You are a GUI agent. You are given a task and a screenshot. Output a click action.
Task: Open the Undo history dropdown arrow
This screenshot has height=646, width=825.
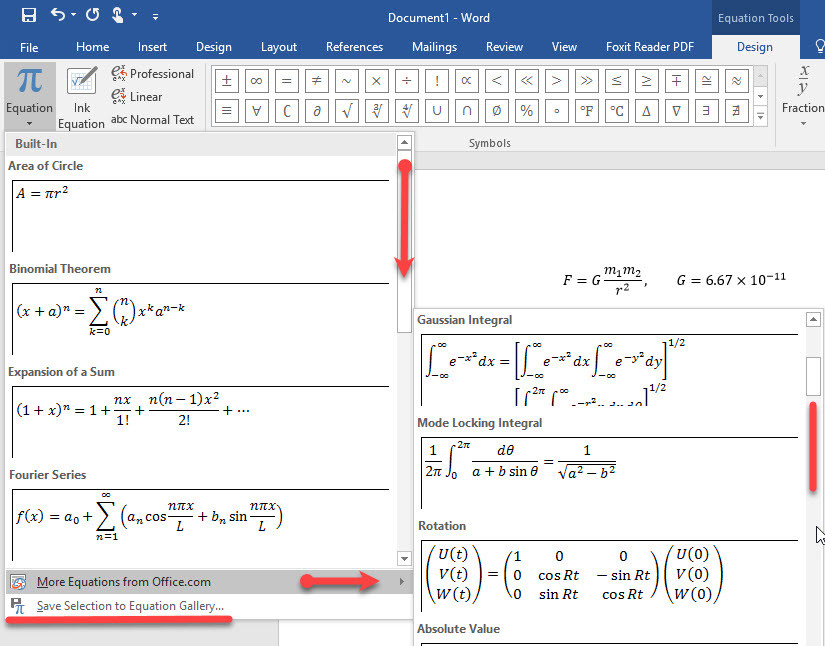(73, 15)
